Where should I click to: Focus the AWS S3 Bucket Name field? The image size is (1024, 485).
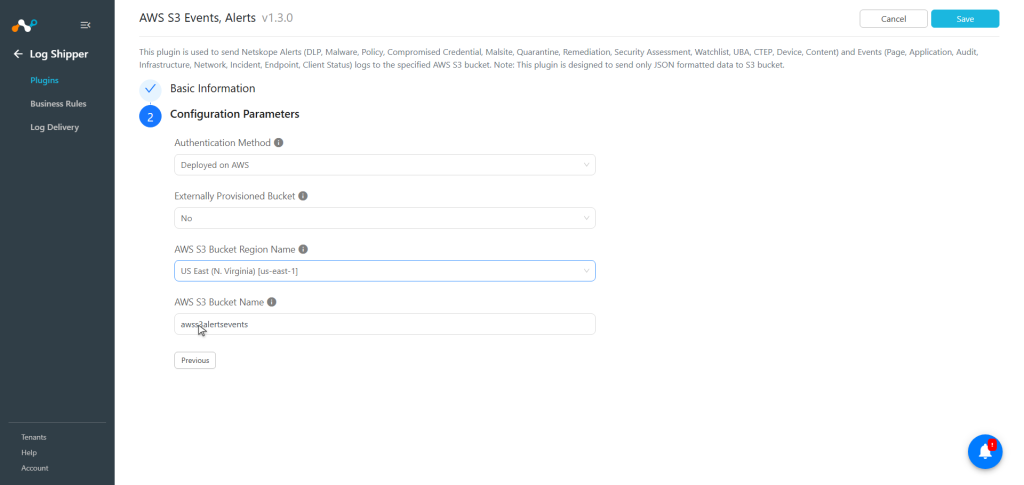(385, 324)
